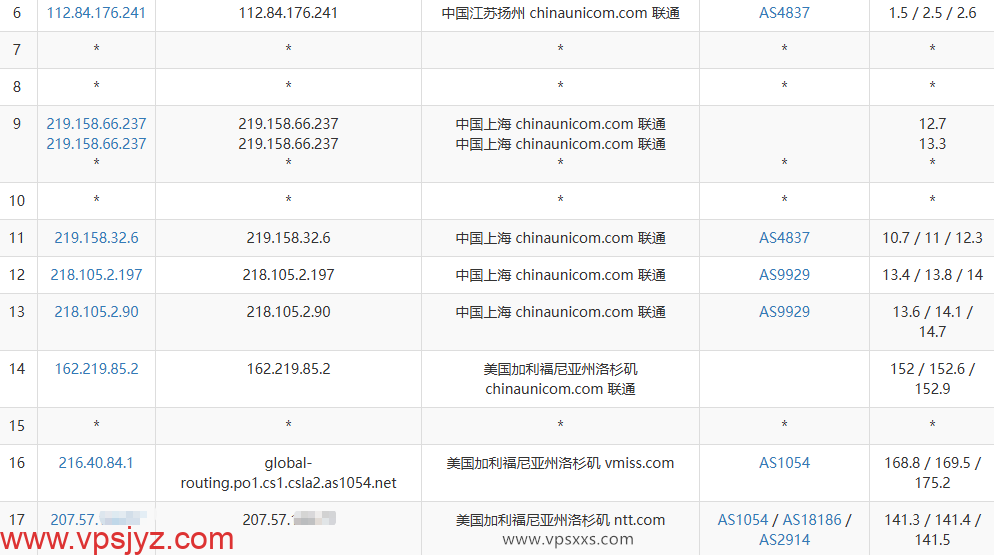Image resolution: width=994 pixels, height=555 pixels.
Task: Open IP link 162.219.85.2
Action: [96, 369]
